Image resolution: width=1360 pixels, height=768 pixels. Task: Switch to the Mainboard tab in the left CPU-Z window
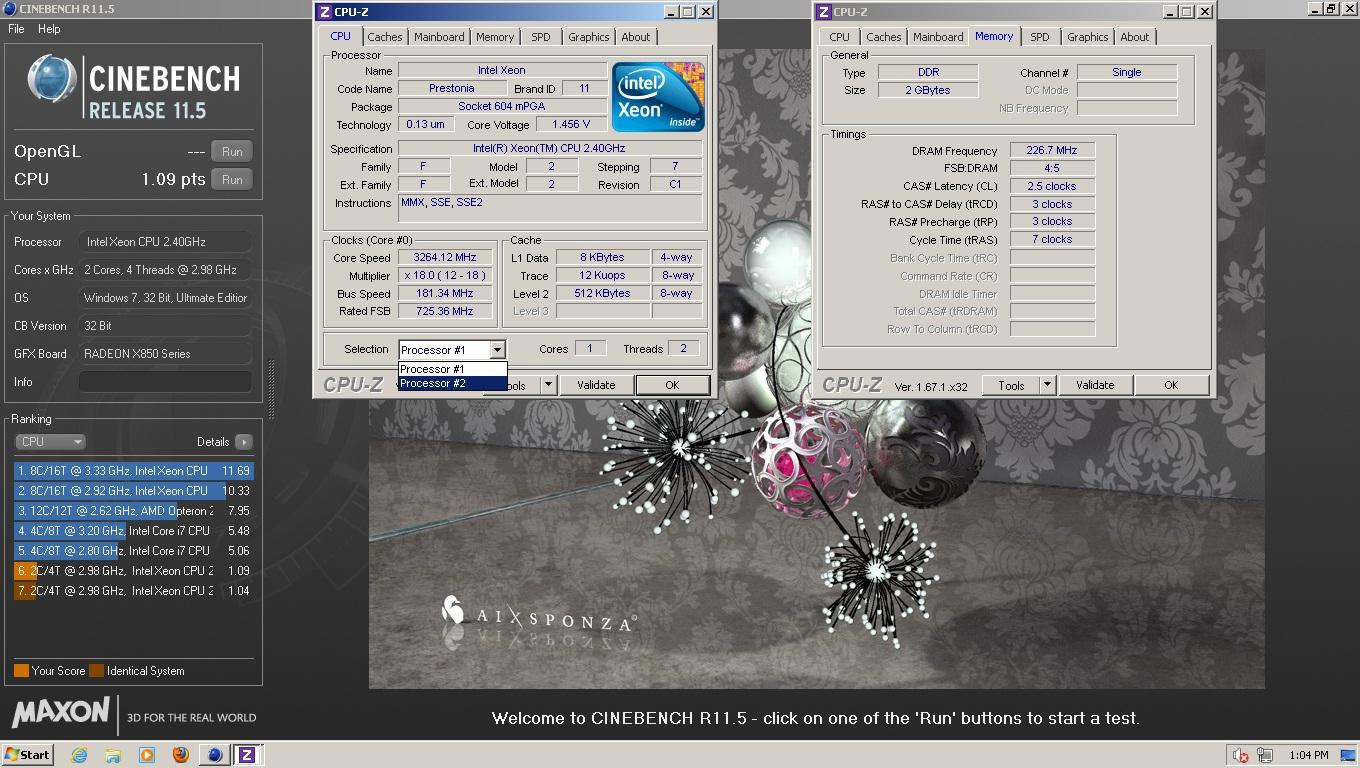click(439, 37)
